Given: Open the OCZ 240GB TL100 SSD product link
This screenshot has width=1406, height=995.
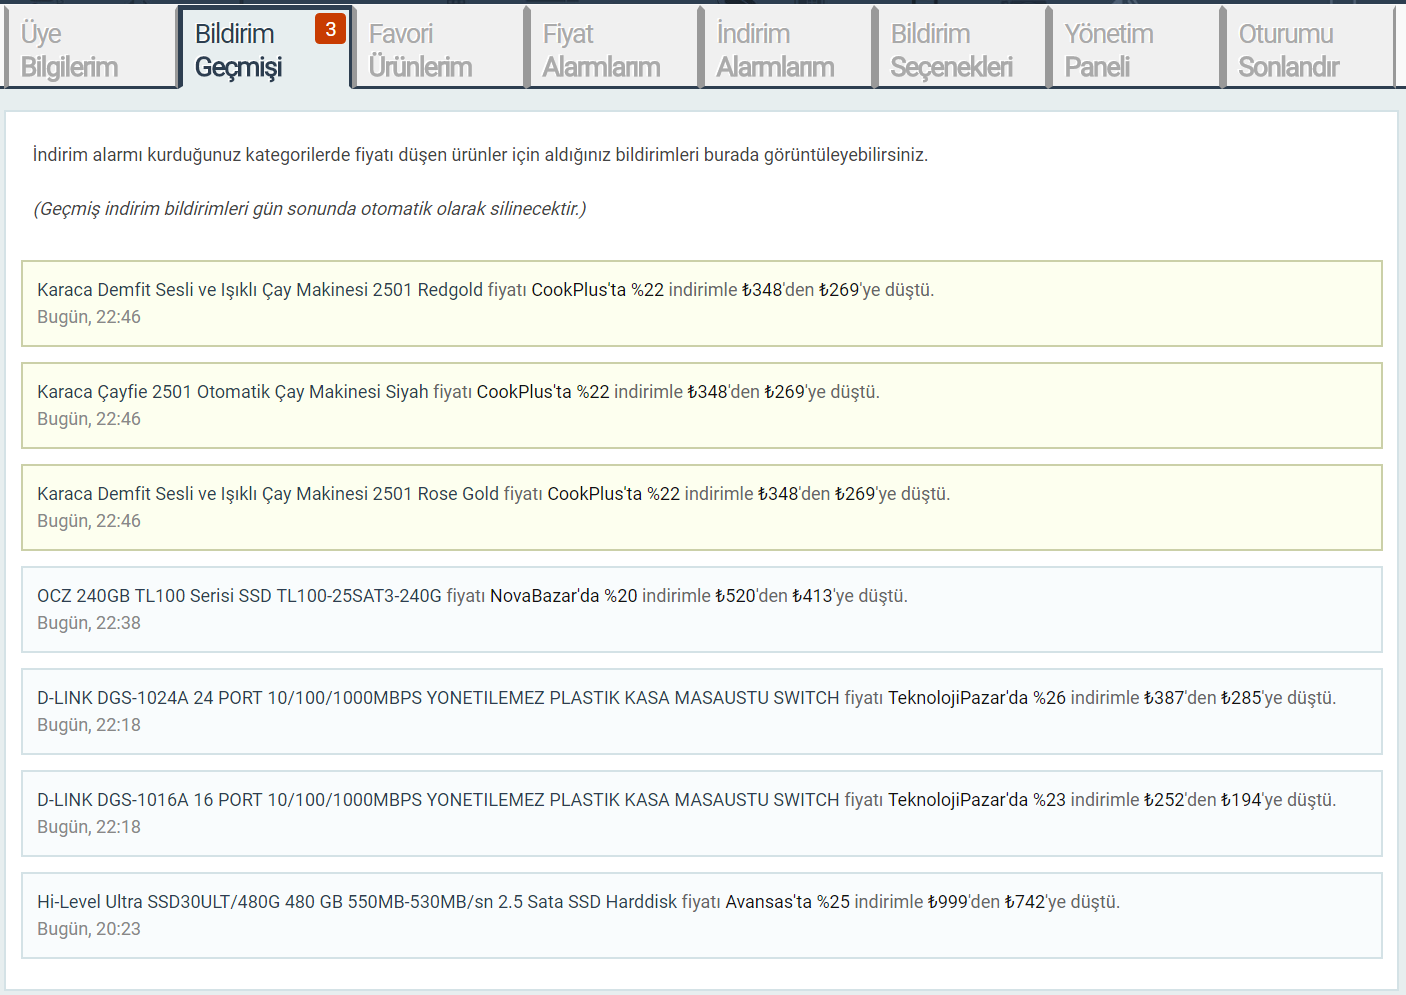Looking at the screenshot, I should [239, 596].
